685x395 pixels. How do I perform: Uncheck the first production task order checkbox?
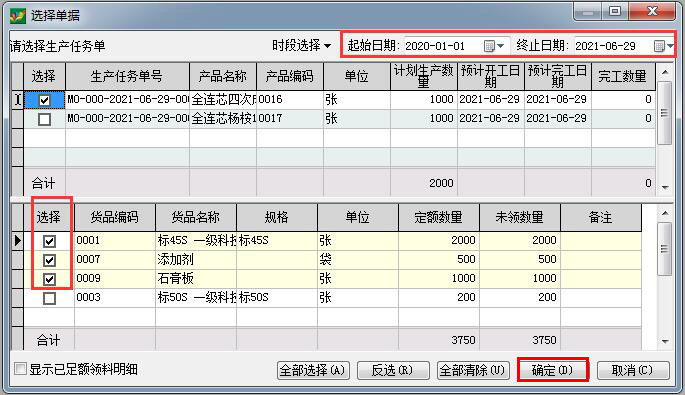pyautogui.click(x=44, y=100)
